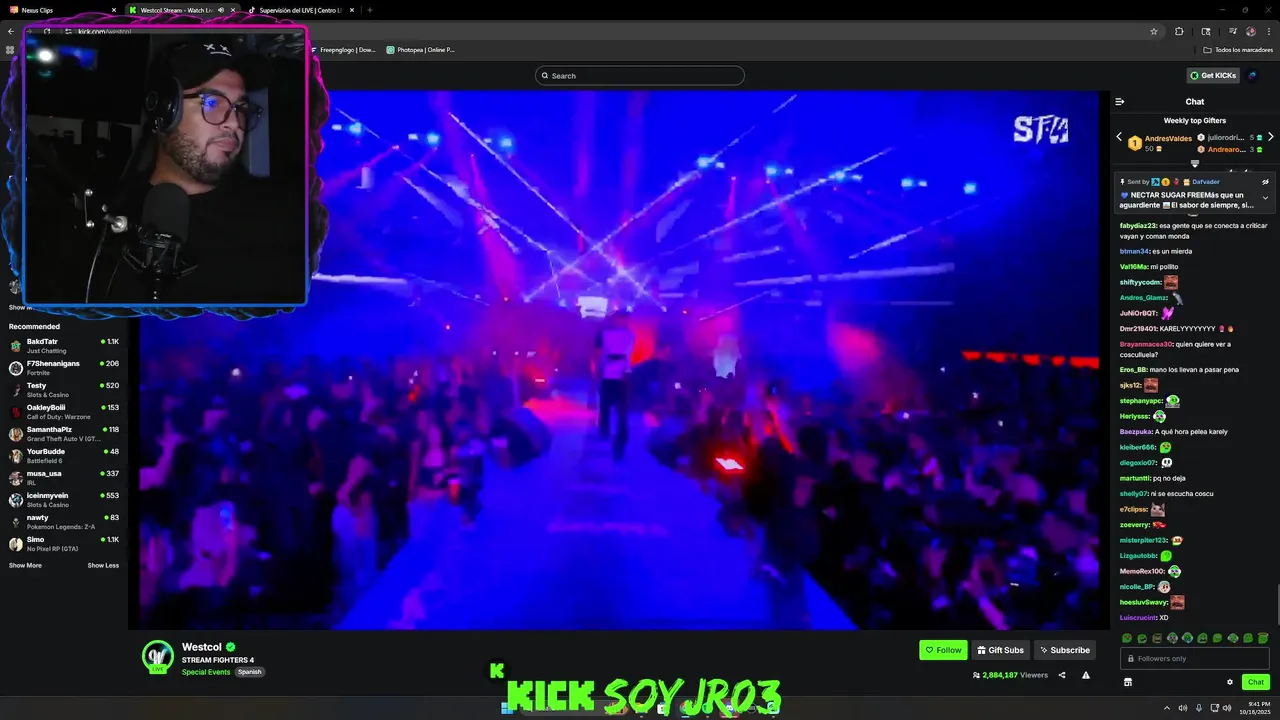Open recommended channel F7Shenanigans
Image resolution: width=1280 pixels, height=720 pixels.
coord(64,368)
